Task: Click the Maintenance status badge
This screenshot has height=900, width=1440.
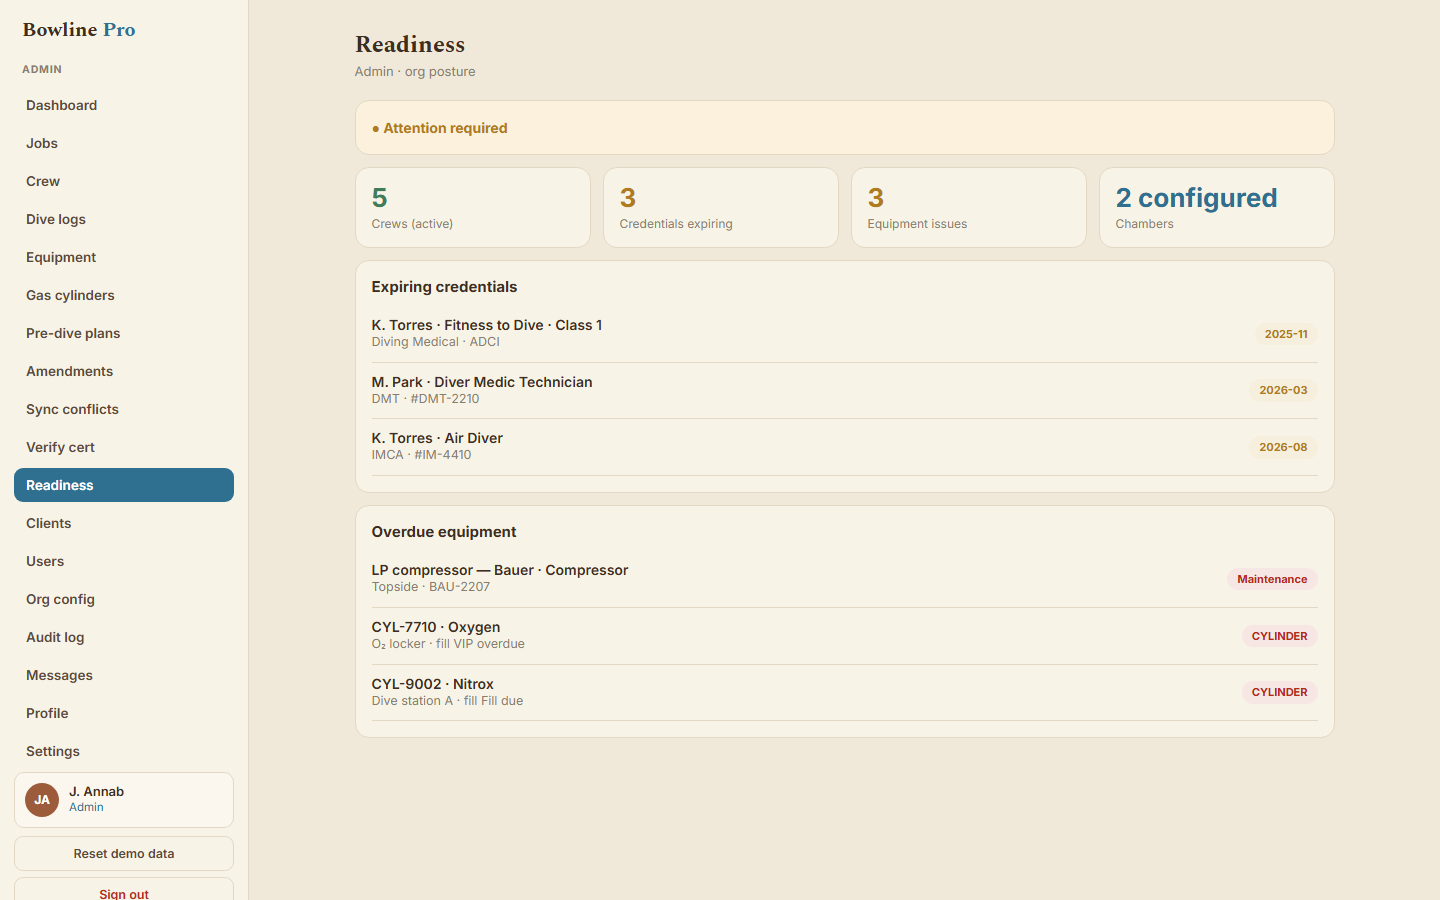Action: click(x=1272, y=579)
